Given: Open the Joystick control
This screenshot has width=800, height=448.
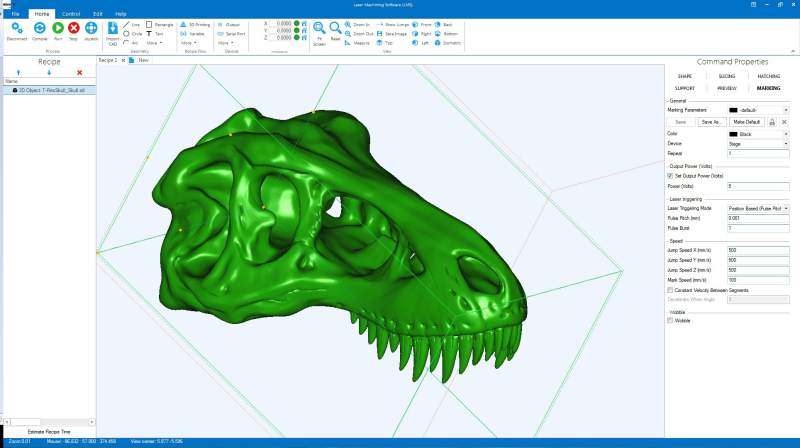Looking at the screenshot, I should click(91, 28).
